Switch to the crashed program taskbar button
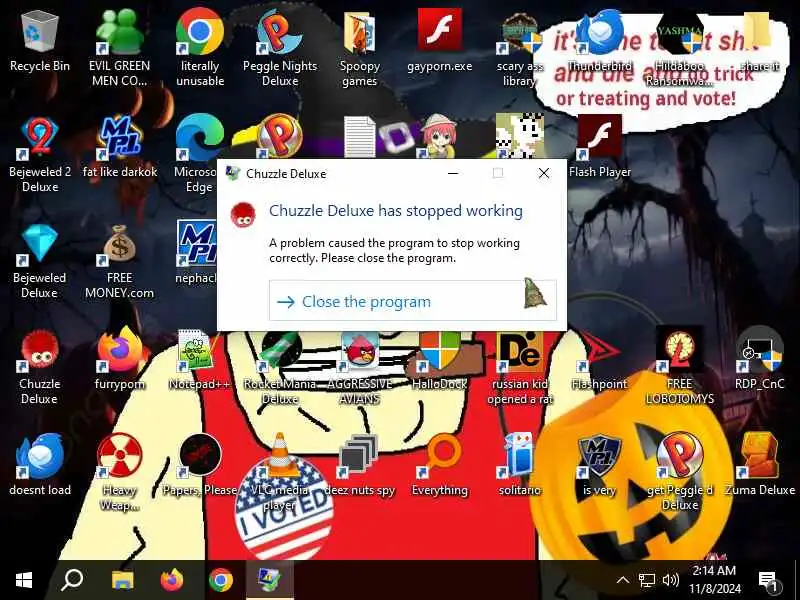Viewport: 800px width, 600px height. (270, 580)
